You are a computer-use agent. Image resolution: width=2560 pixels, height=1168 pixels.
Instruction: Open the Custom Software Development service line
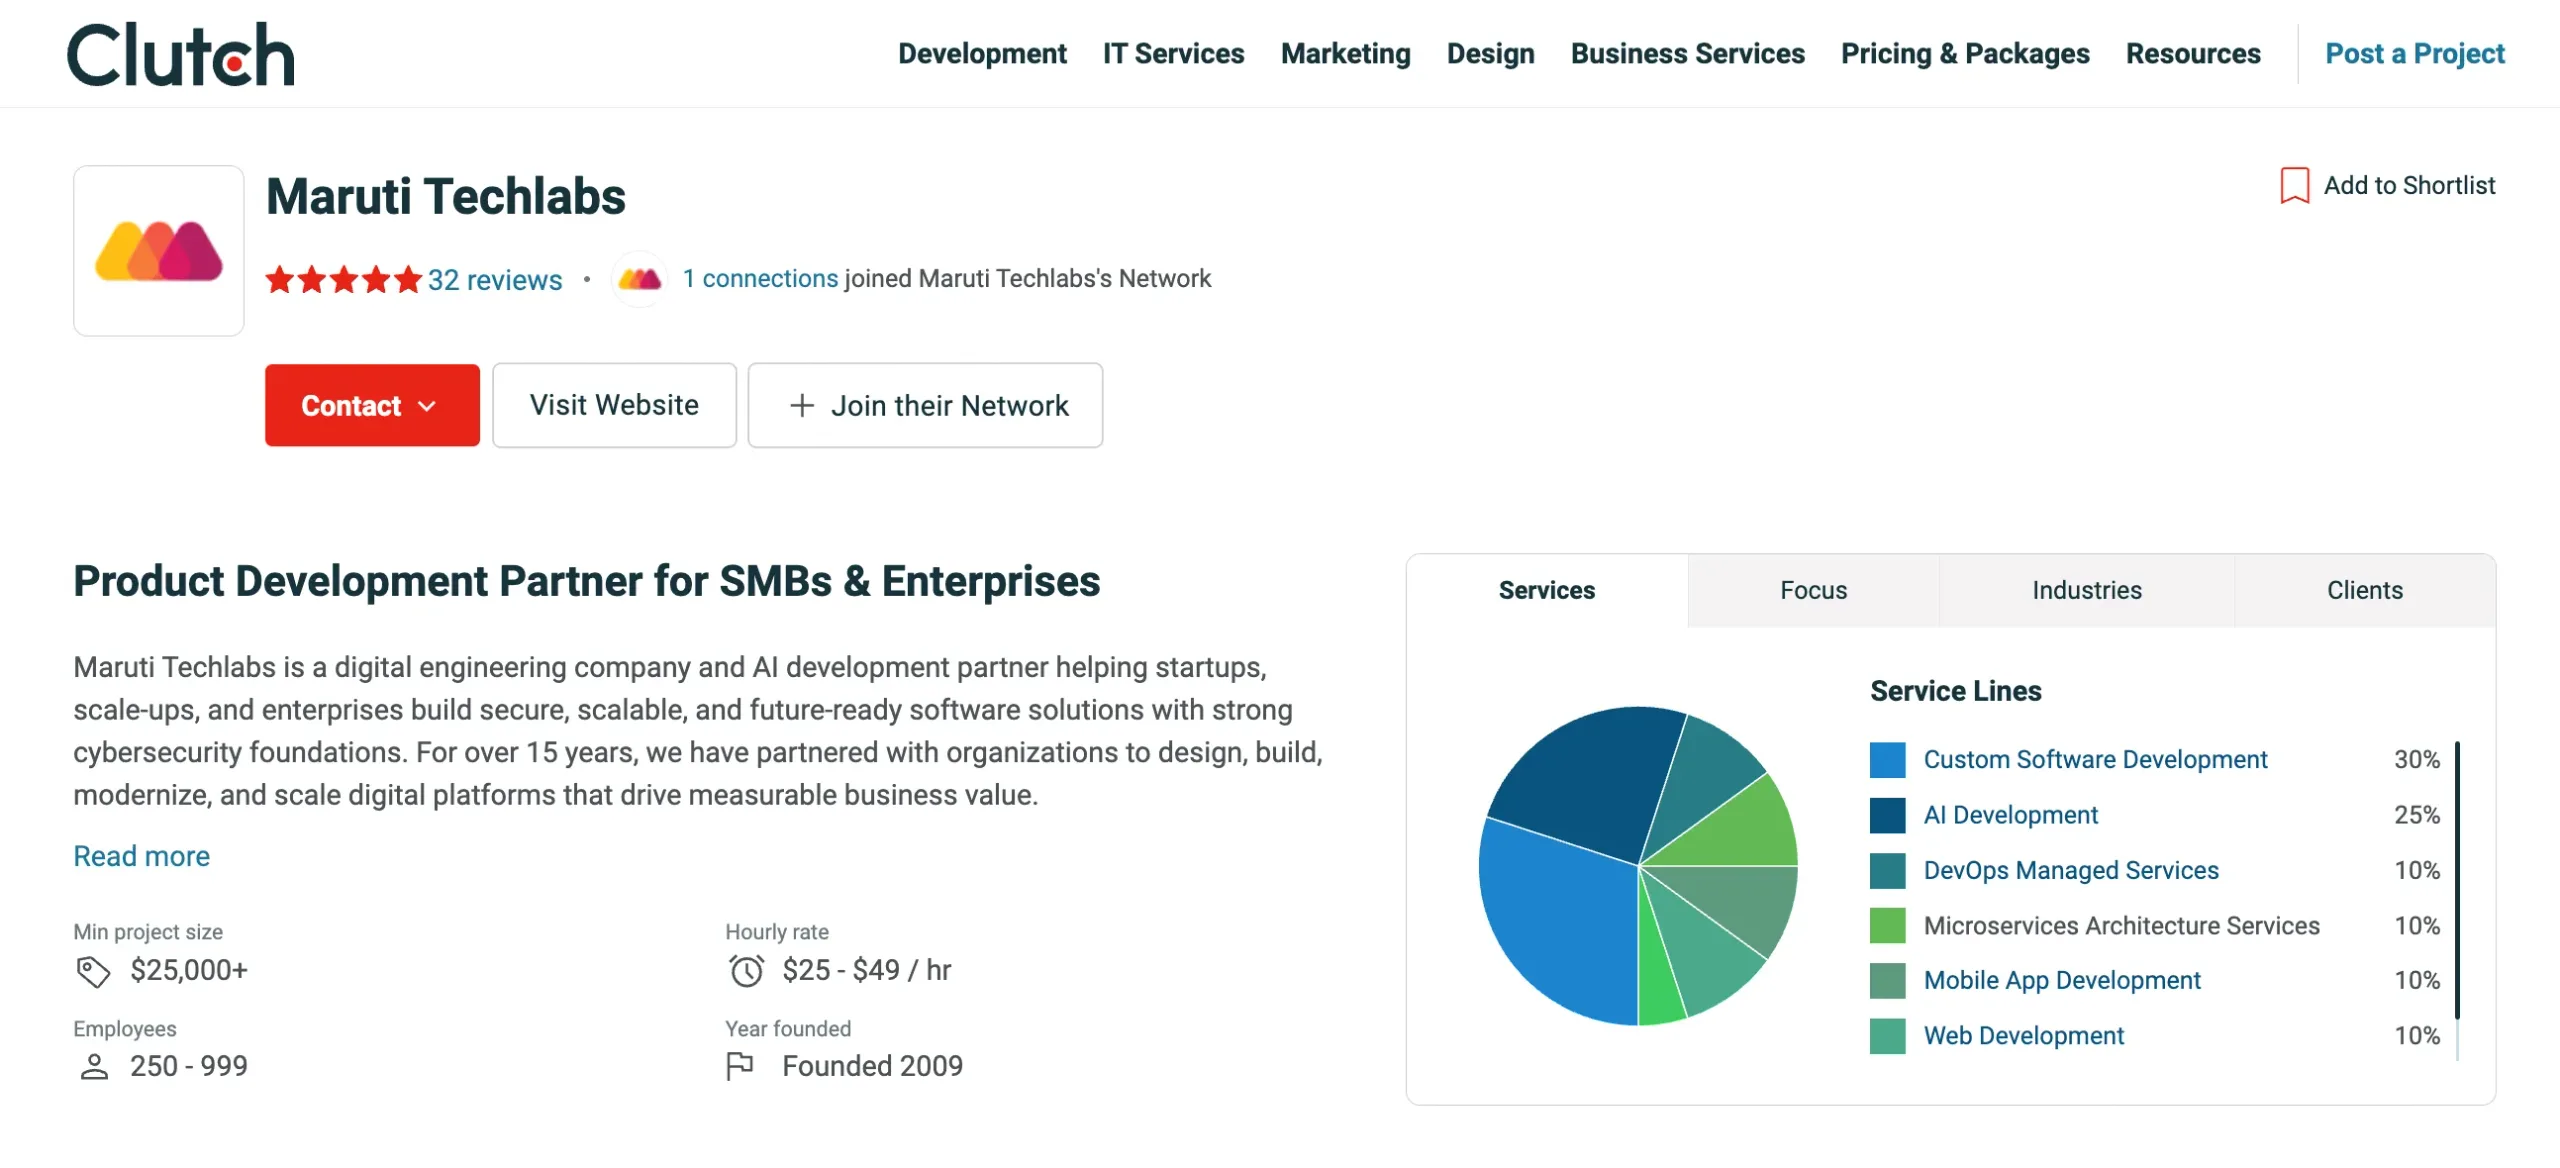(x=2095, y=759)
